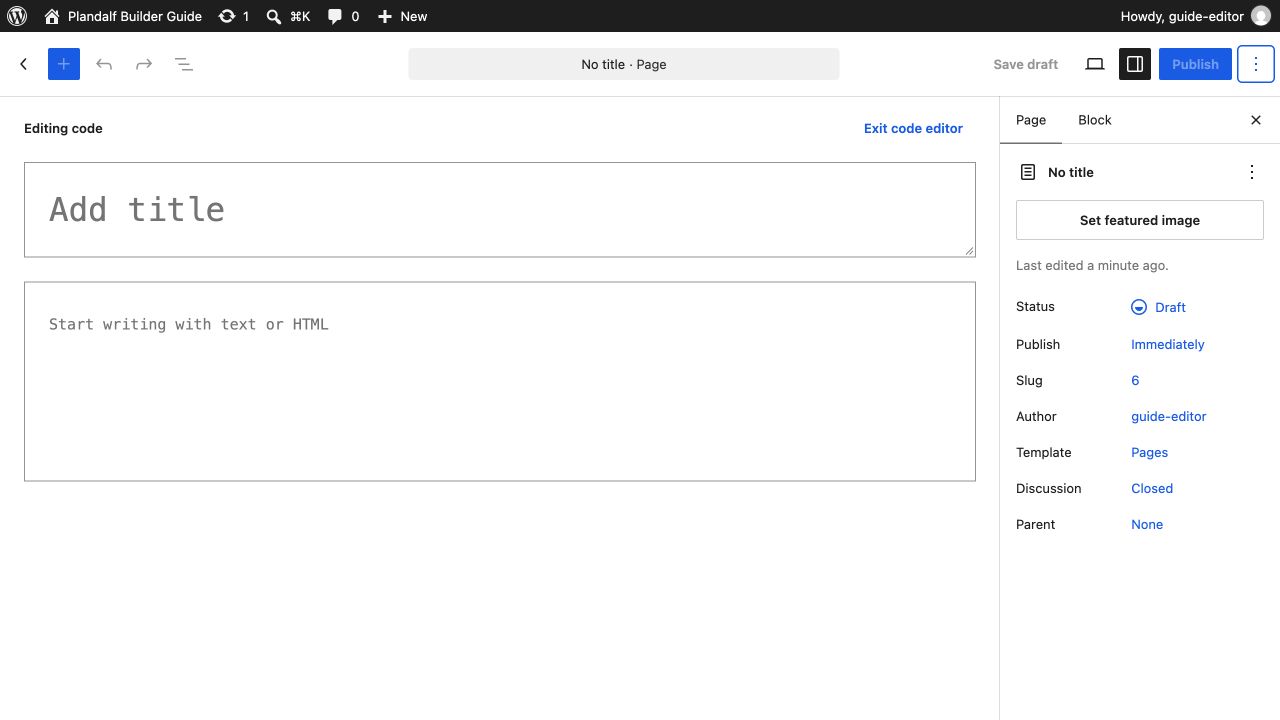
Task: Switch to the Page tab
Action: tap(1031, 120)
